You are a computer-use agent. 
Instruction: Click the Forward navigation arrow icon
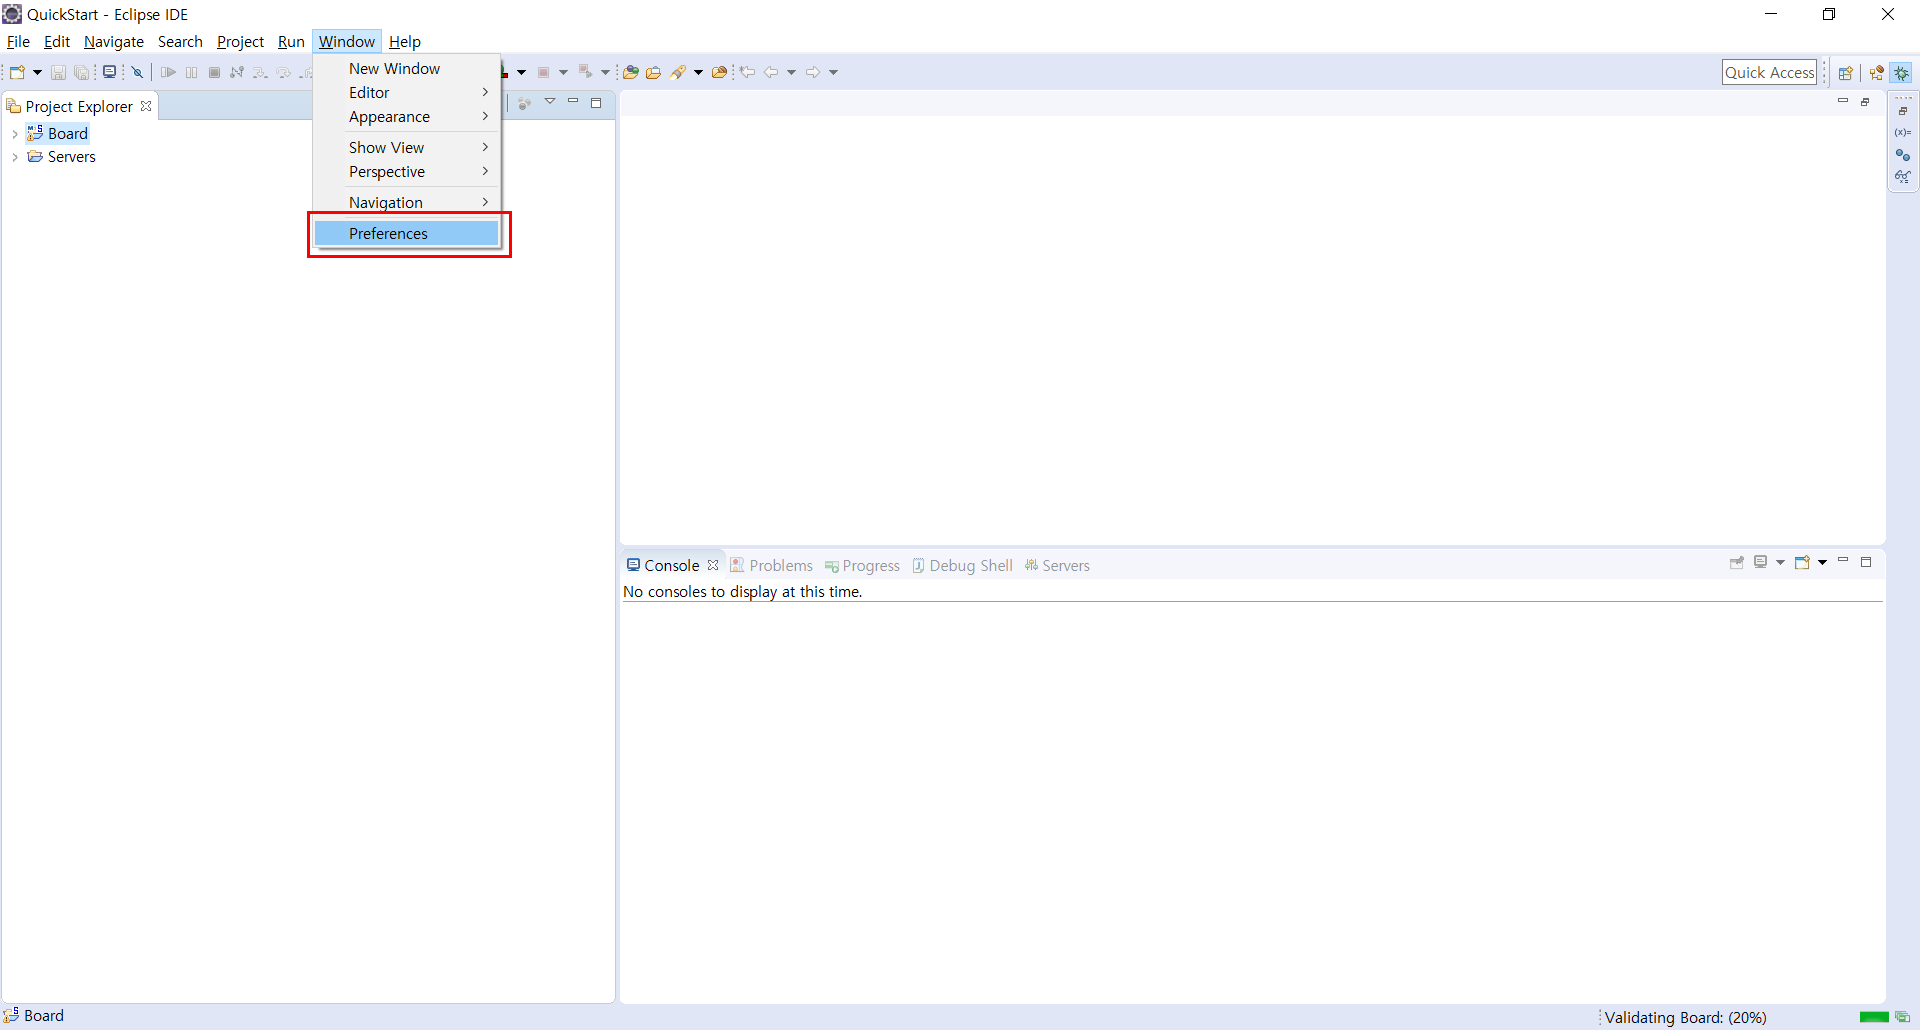click(x=813, y=72)
